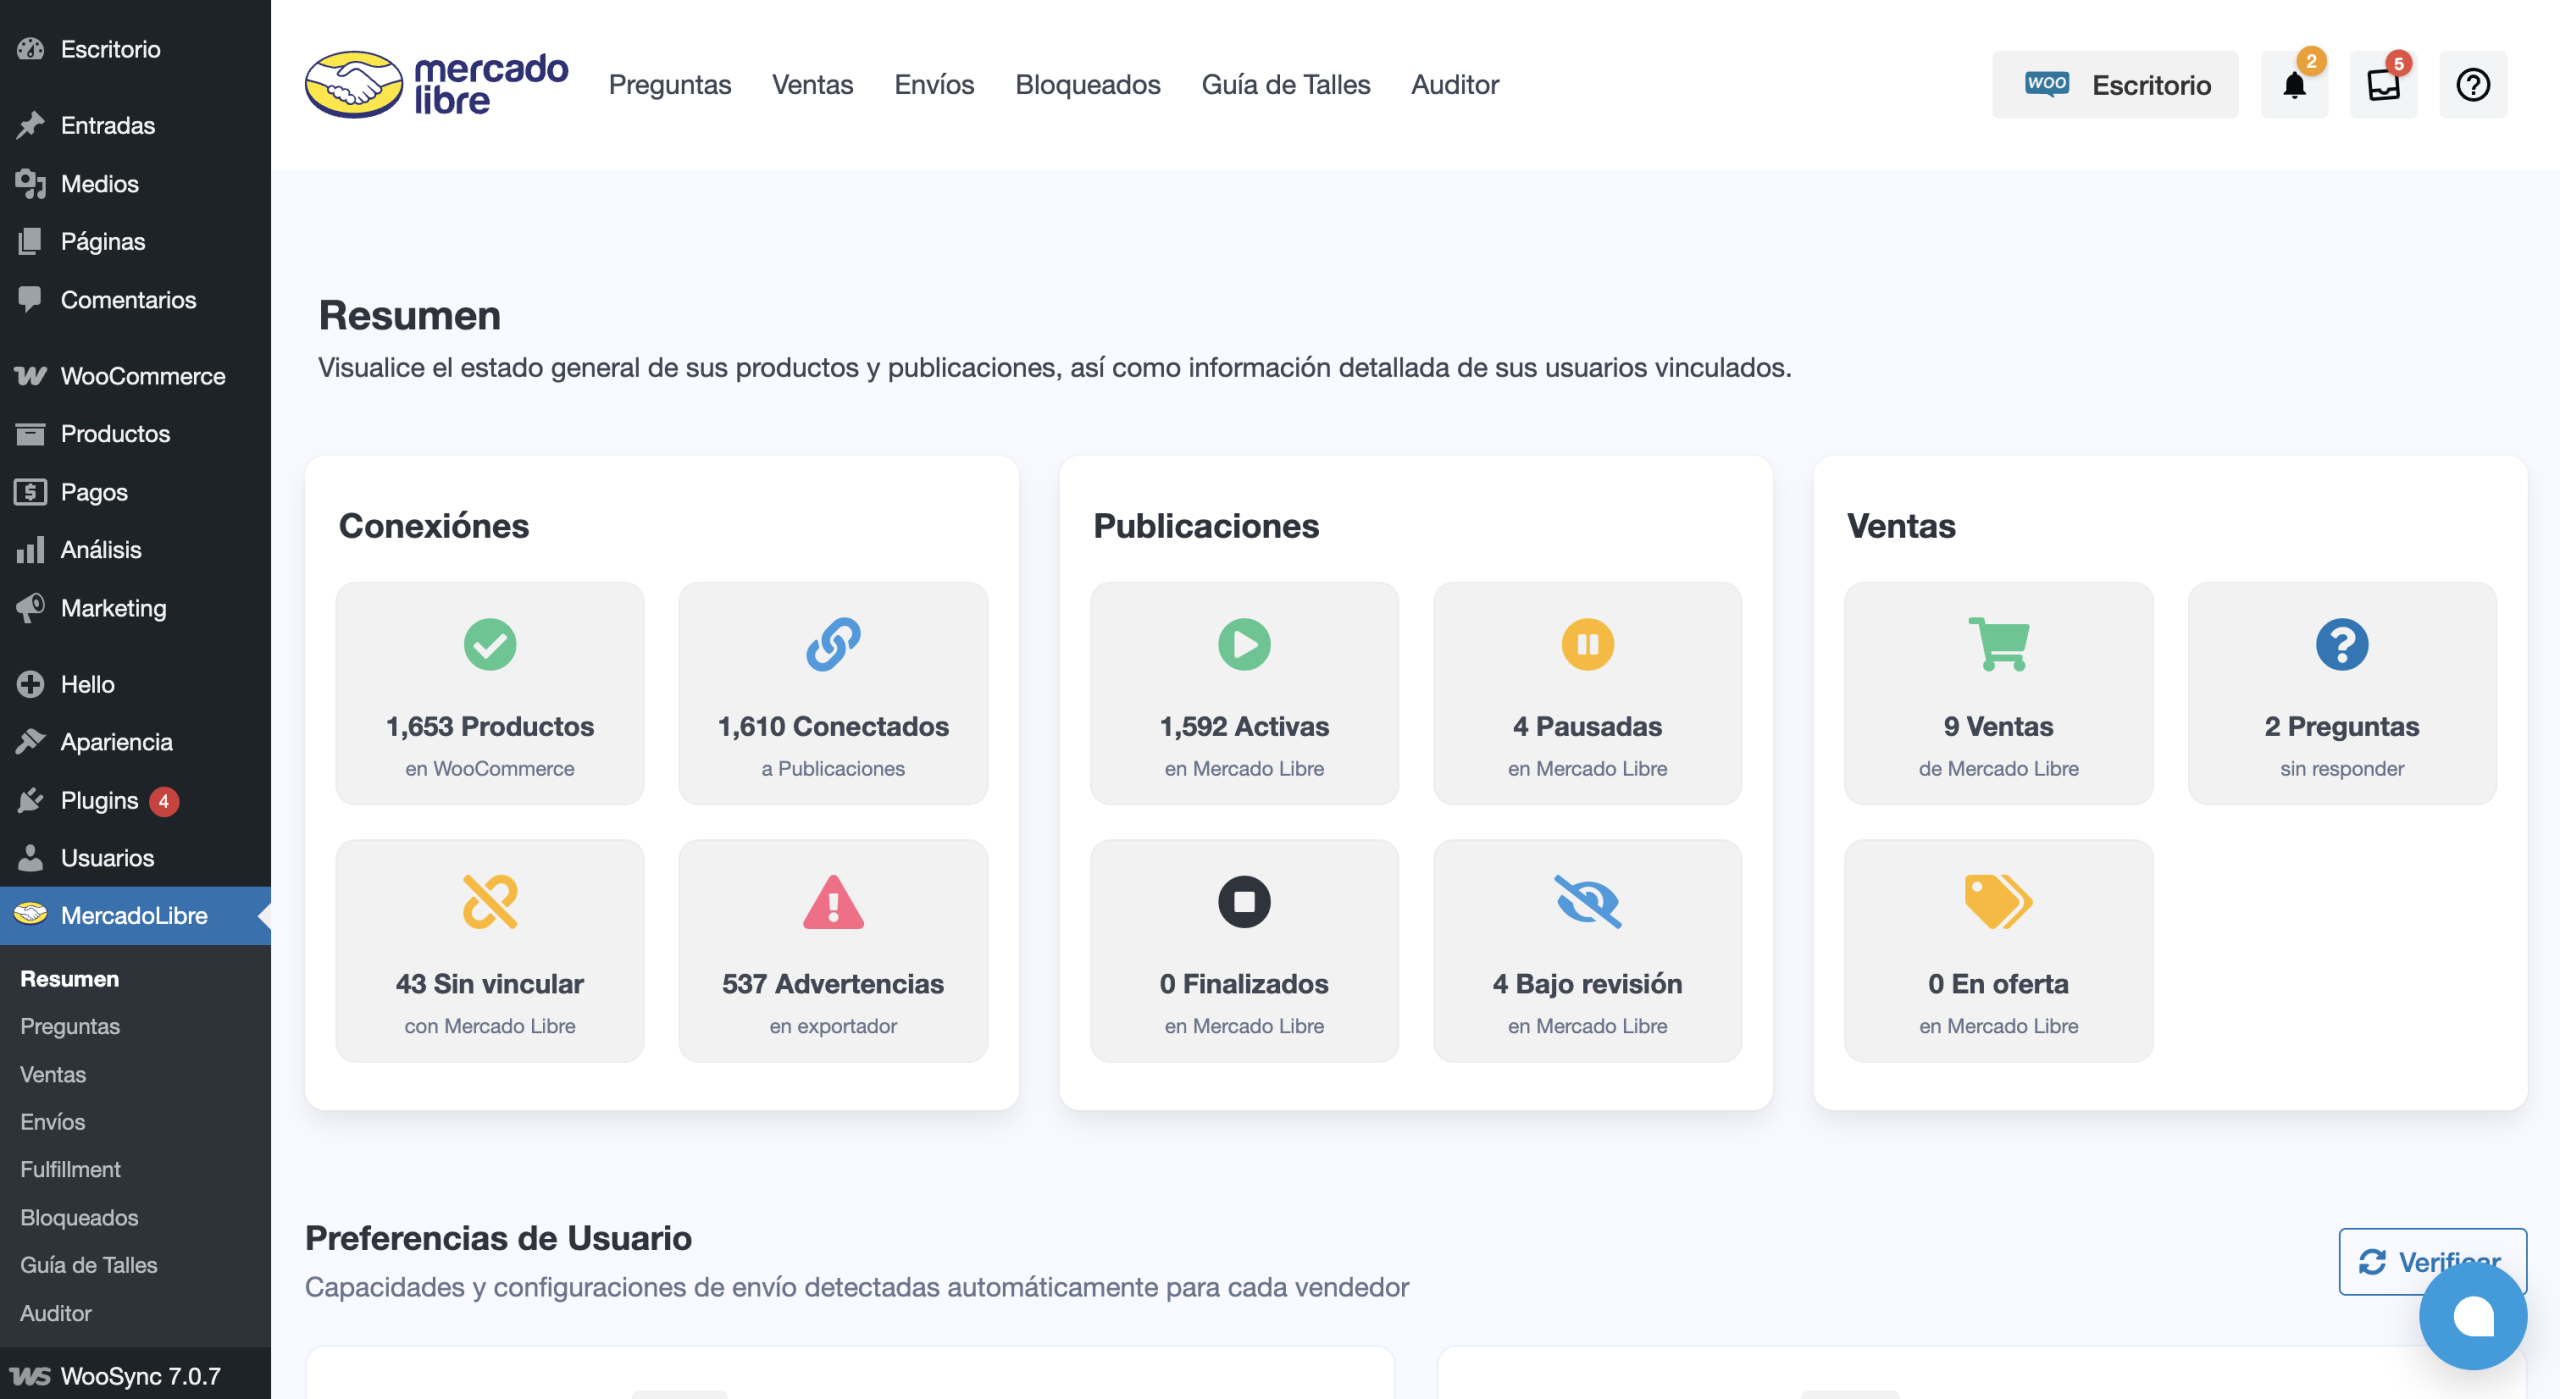2560x1399 pixels.
Task: Click the '9 Ventas' text
Action: [1999, 726]
